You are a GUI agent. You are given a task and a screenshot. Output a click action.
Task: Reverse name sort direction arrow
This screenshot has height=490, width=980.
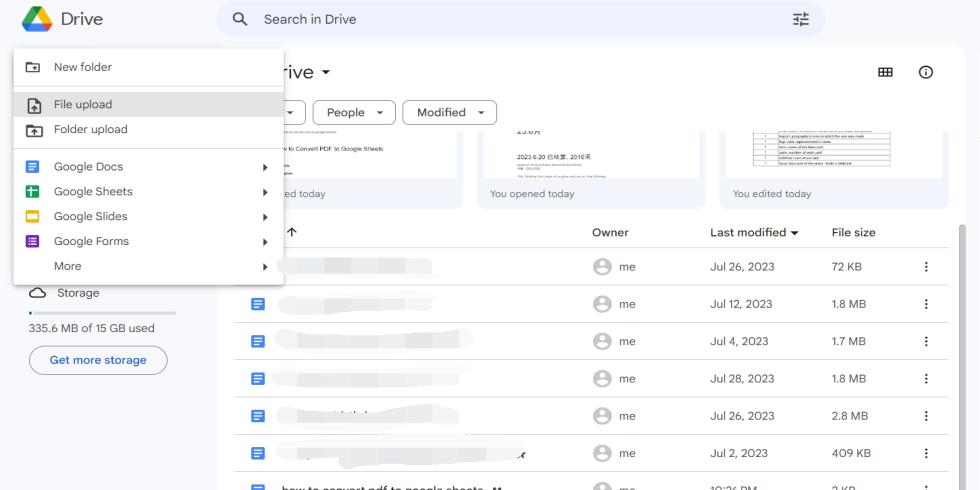click(x=291, y=232)
